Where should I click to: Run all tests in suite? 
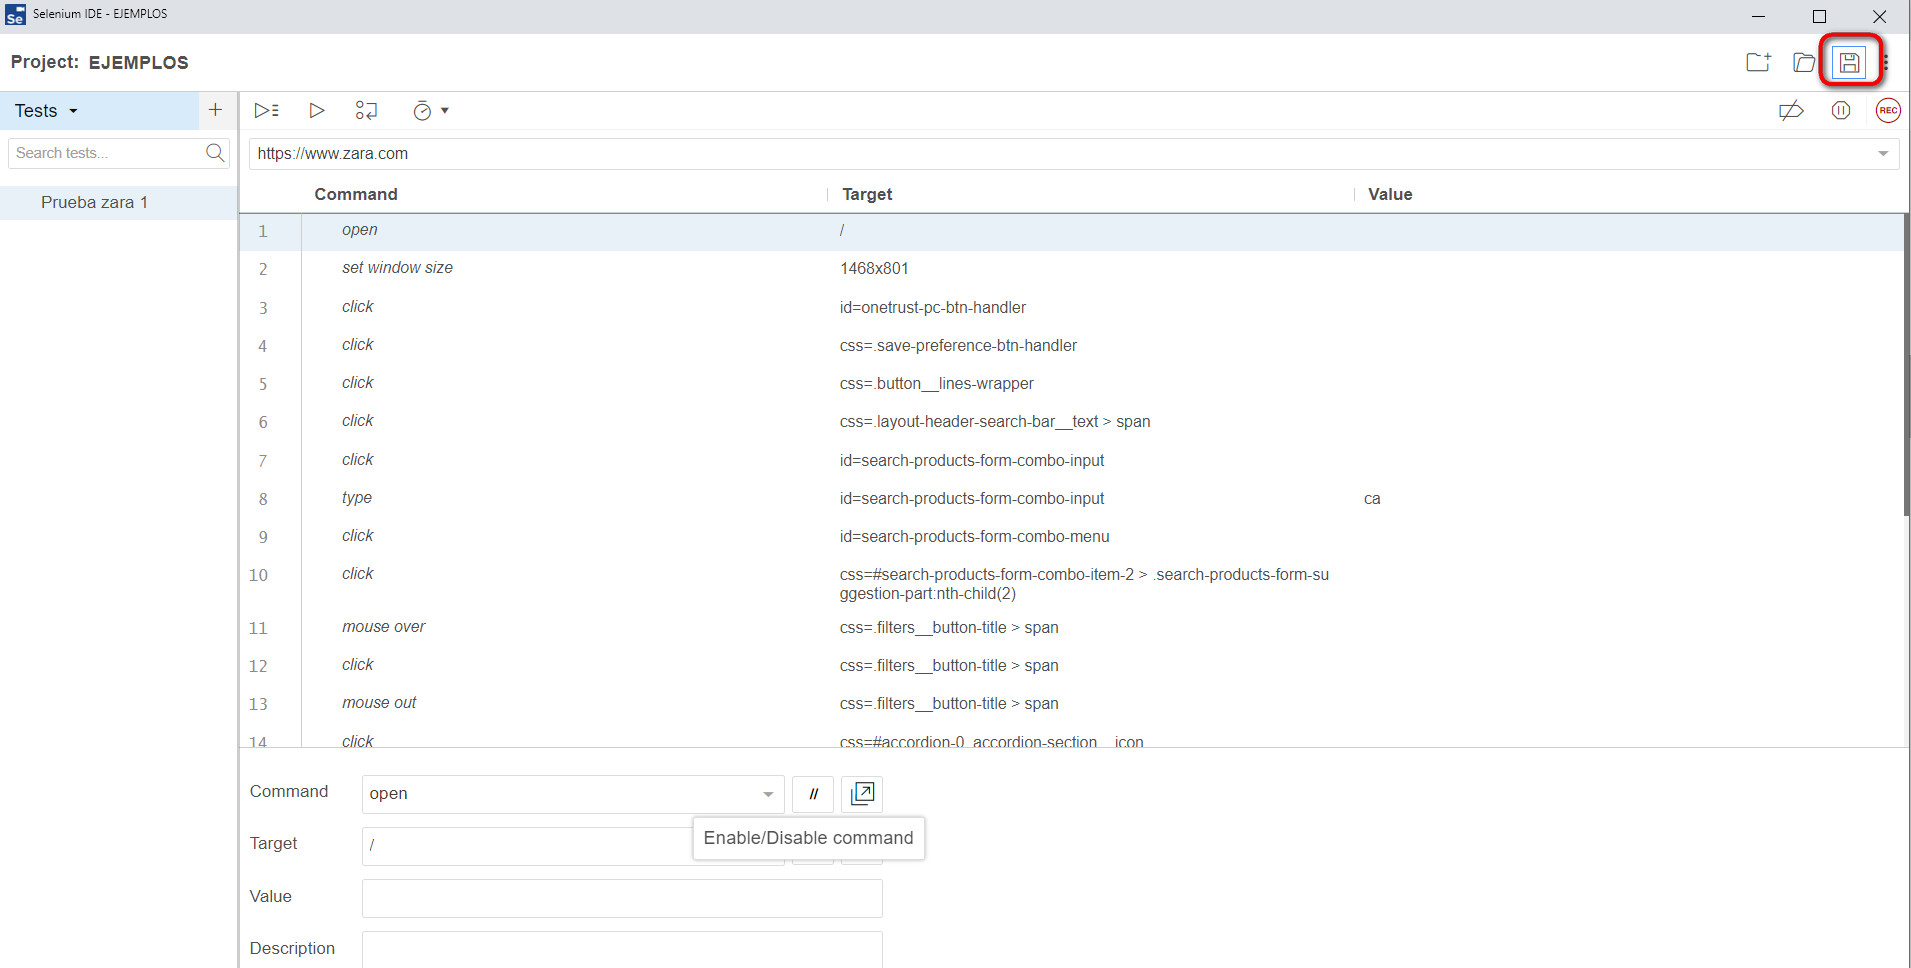coord(266,111)
